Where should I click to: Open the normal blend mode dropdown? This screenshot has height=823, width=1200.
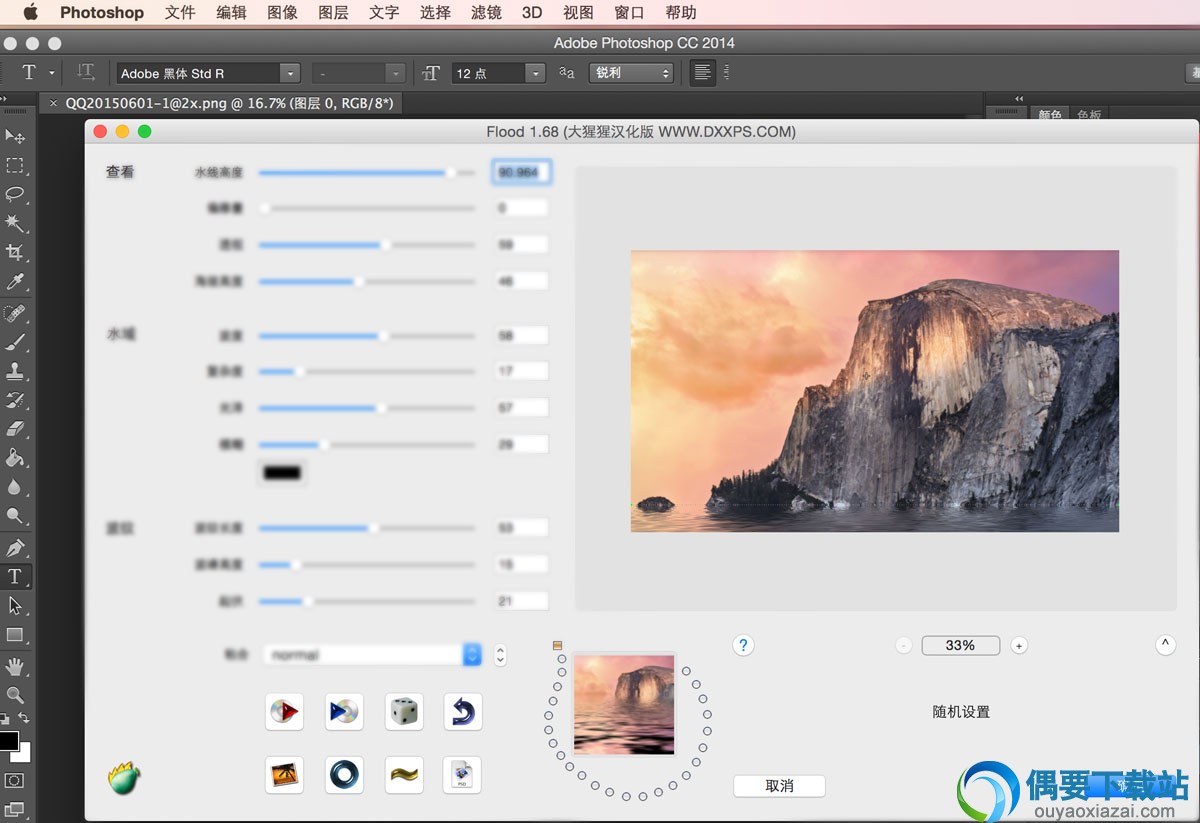(x=373, y=655)
